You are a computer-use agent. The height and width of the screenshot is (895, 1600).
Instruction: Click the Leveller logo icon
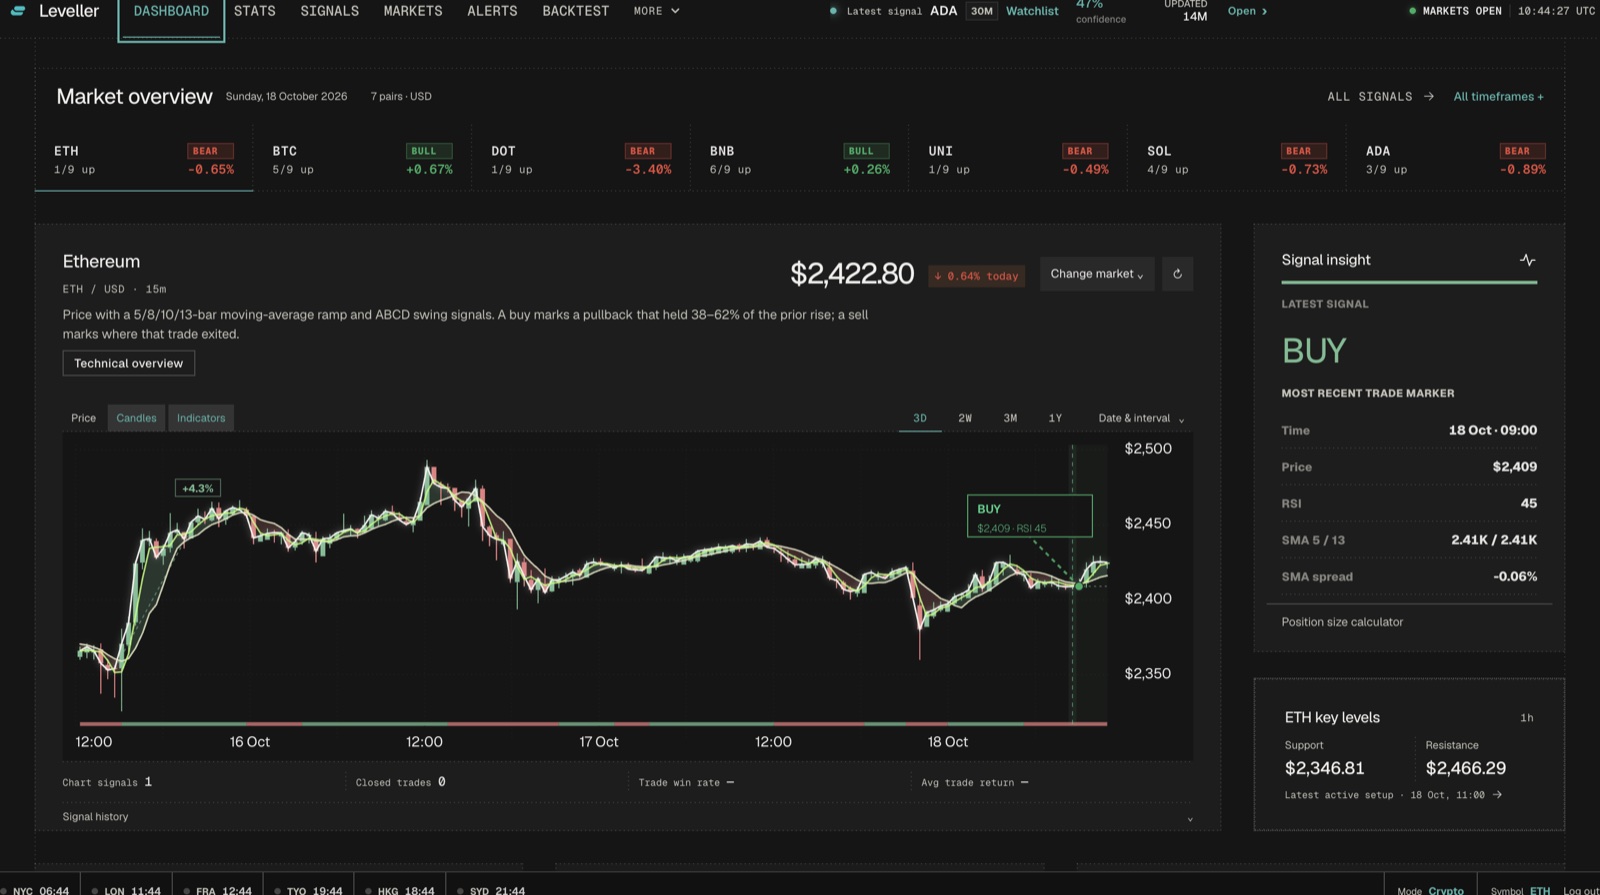coord(18,11)
